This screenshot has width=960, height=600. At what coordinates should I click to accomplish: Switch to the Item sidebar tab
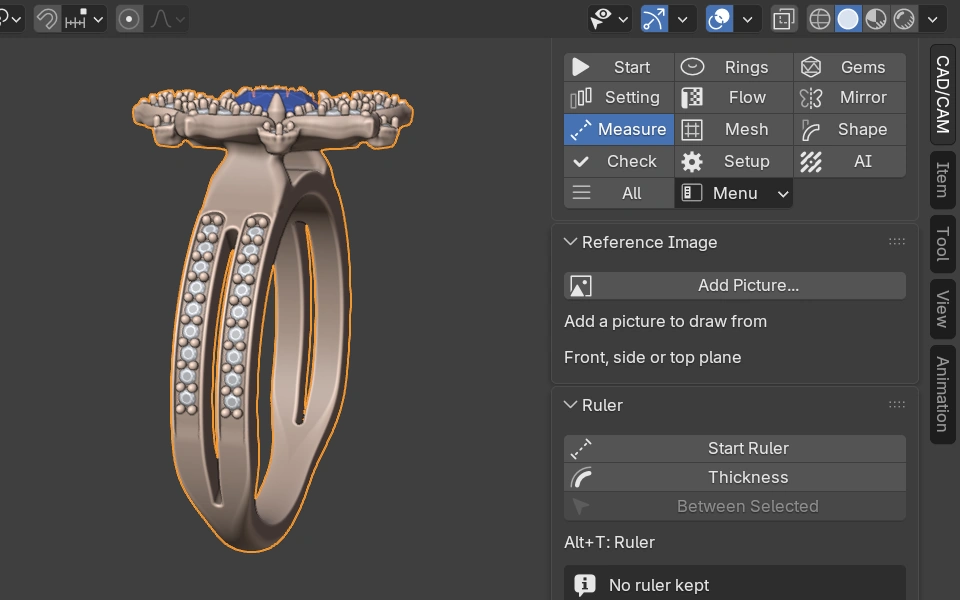click(x=943, y=180)
